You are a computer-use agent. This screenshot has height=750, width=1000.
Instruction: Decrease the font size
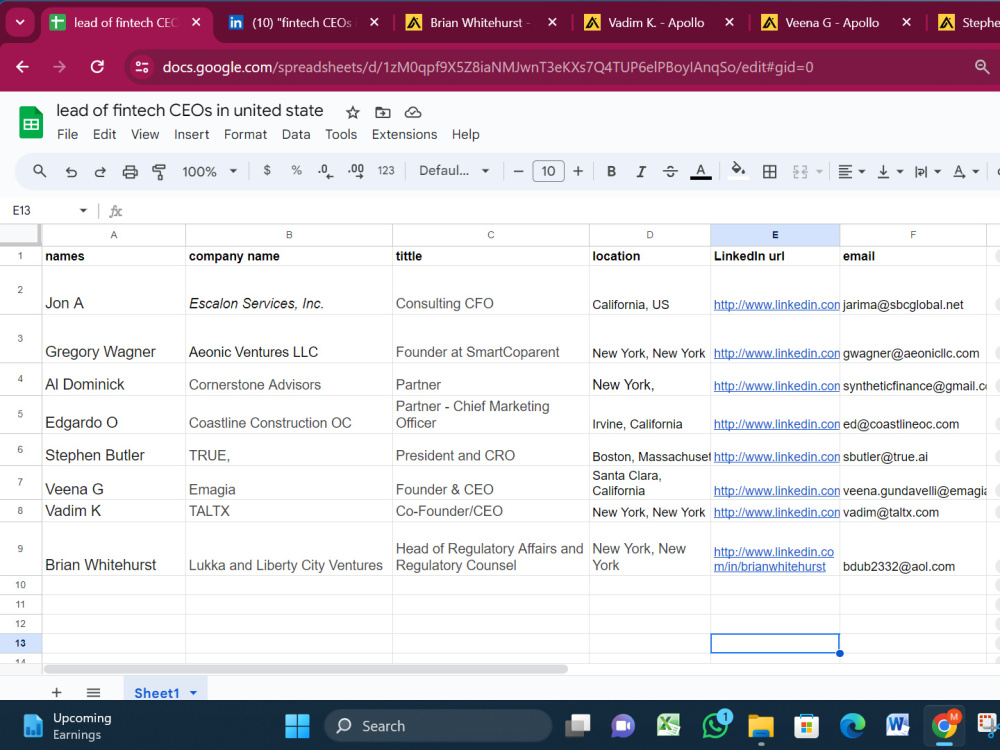coord(518,171)
